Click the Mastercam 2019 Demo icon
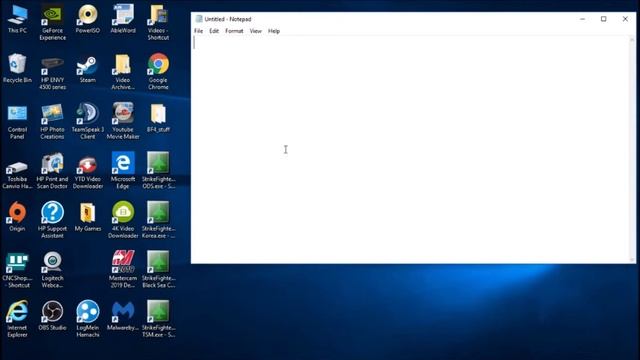This screenshot has height=360, width=640. 123,270
